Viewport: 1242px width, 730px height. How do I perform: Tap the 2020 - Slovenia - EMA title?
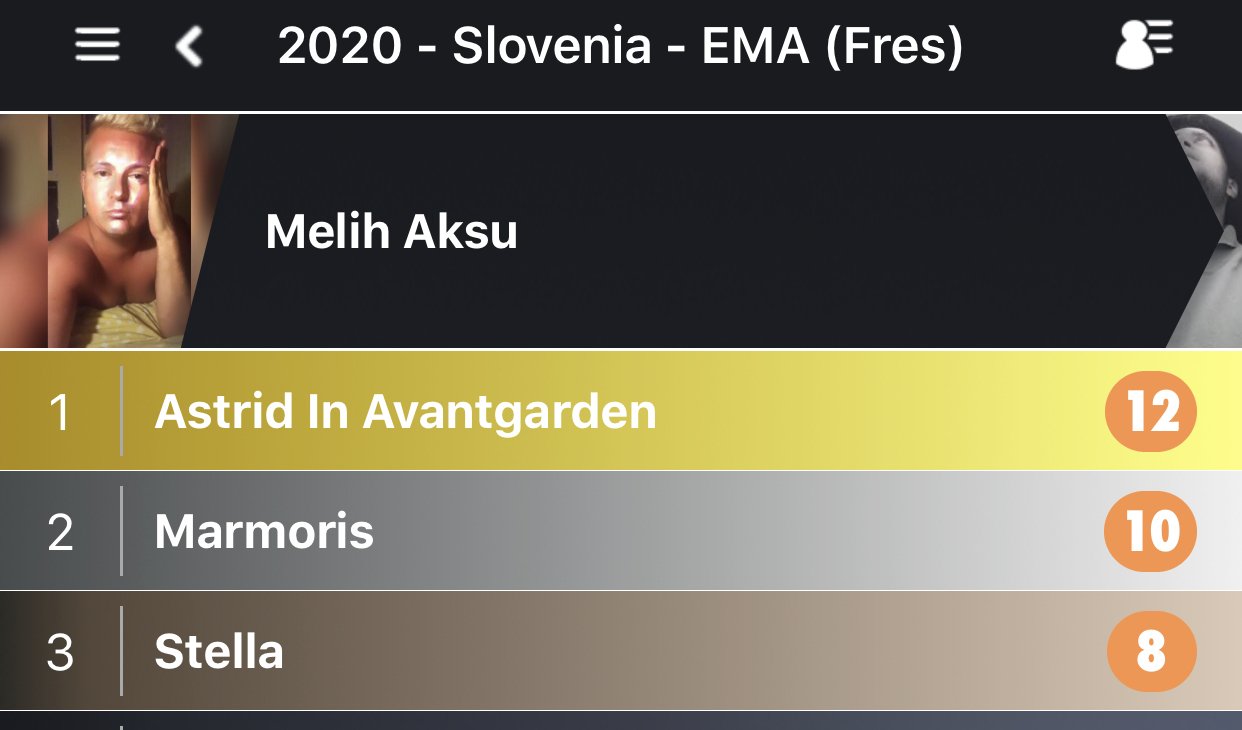[620, 46]
